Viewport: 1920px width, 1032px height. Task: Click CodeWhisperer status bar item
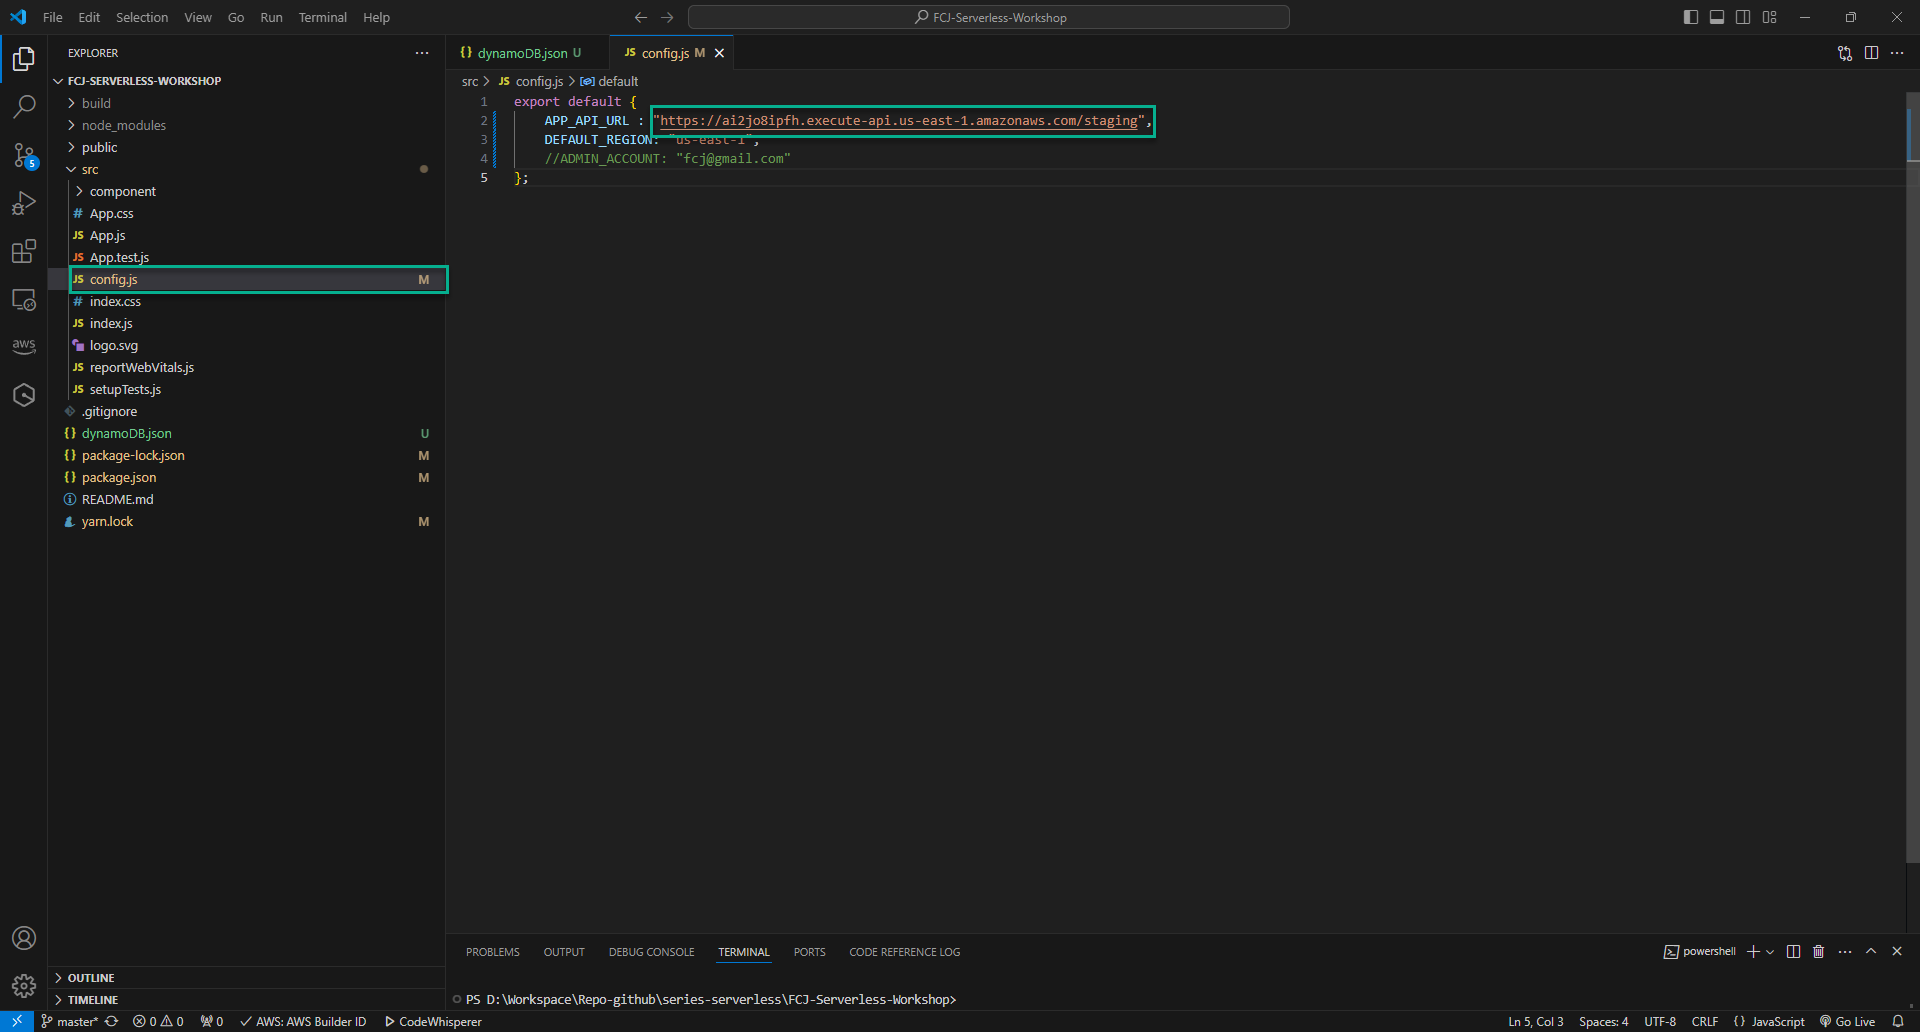[x=434, y=1021]
